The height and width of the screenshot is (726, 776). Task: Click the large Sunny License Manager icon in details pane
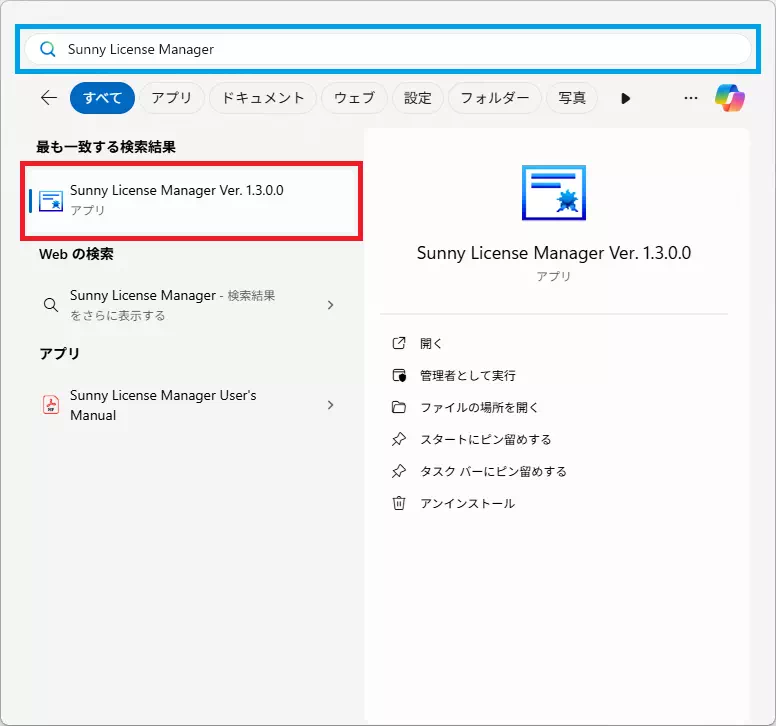(x=554, y=193)
